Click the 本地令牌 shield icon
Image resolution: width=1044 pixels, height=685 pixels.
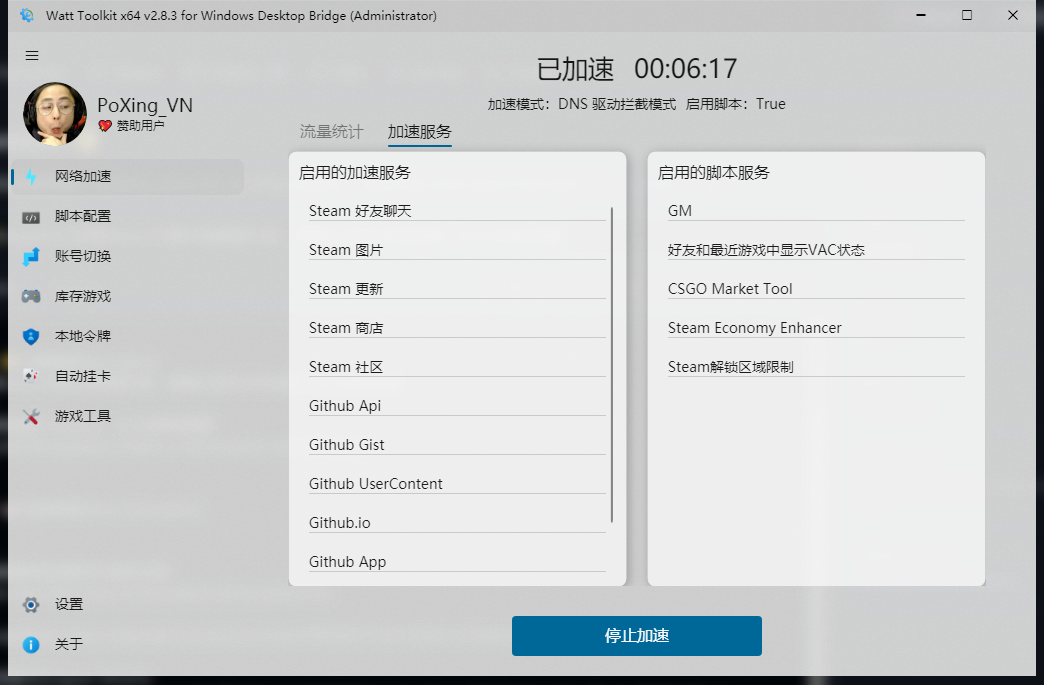(x=31, y=336)
